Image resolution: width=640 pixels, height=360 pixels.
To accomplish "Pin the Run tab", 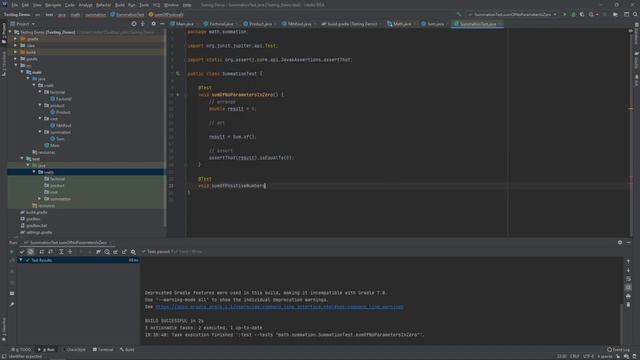I will tap(12, 304).
